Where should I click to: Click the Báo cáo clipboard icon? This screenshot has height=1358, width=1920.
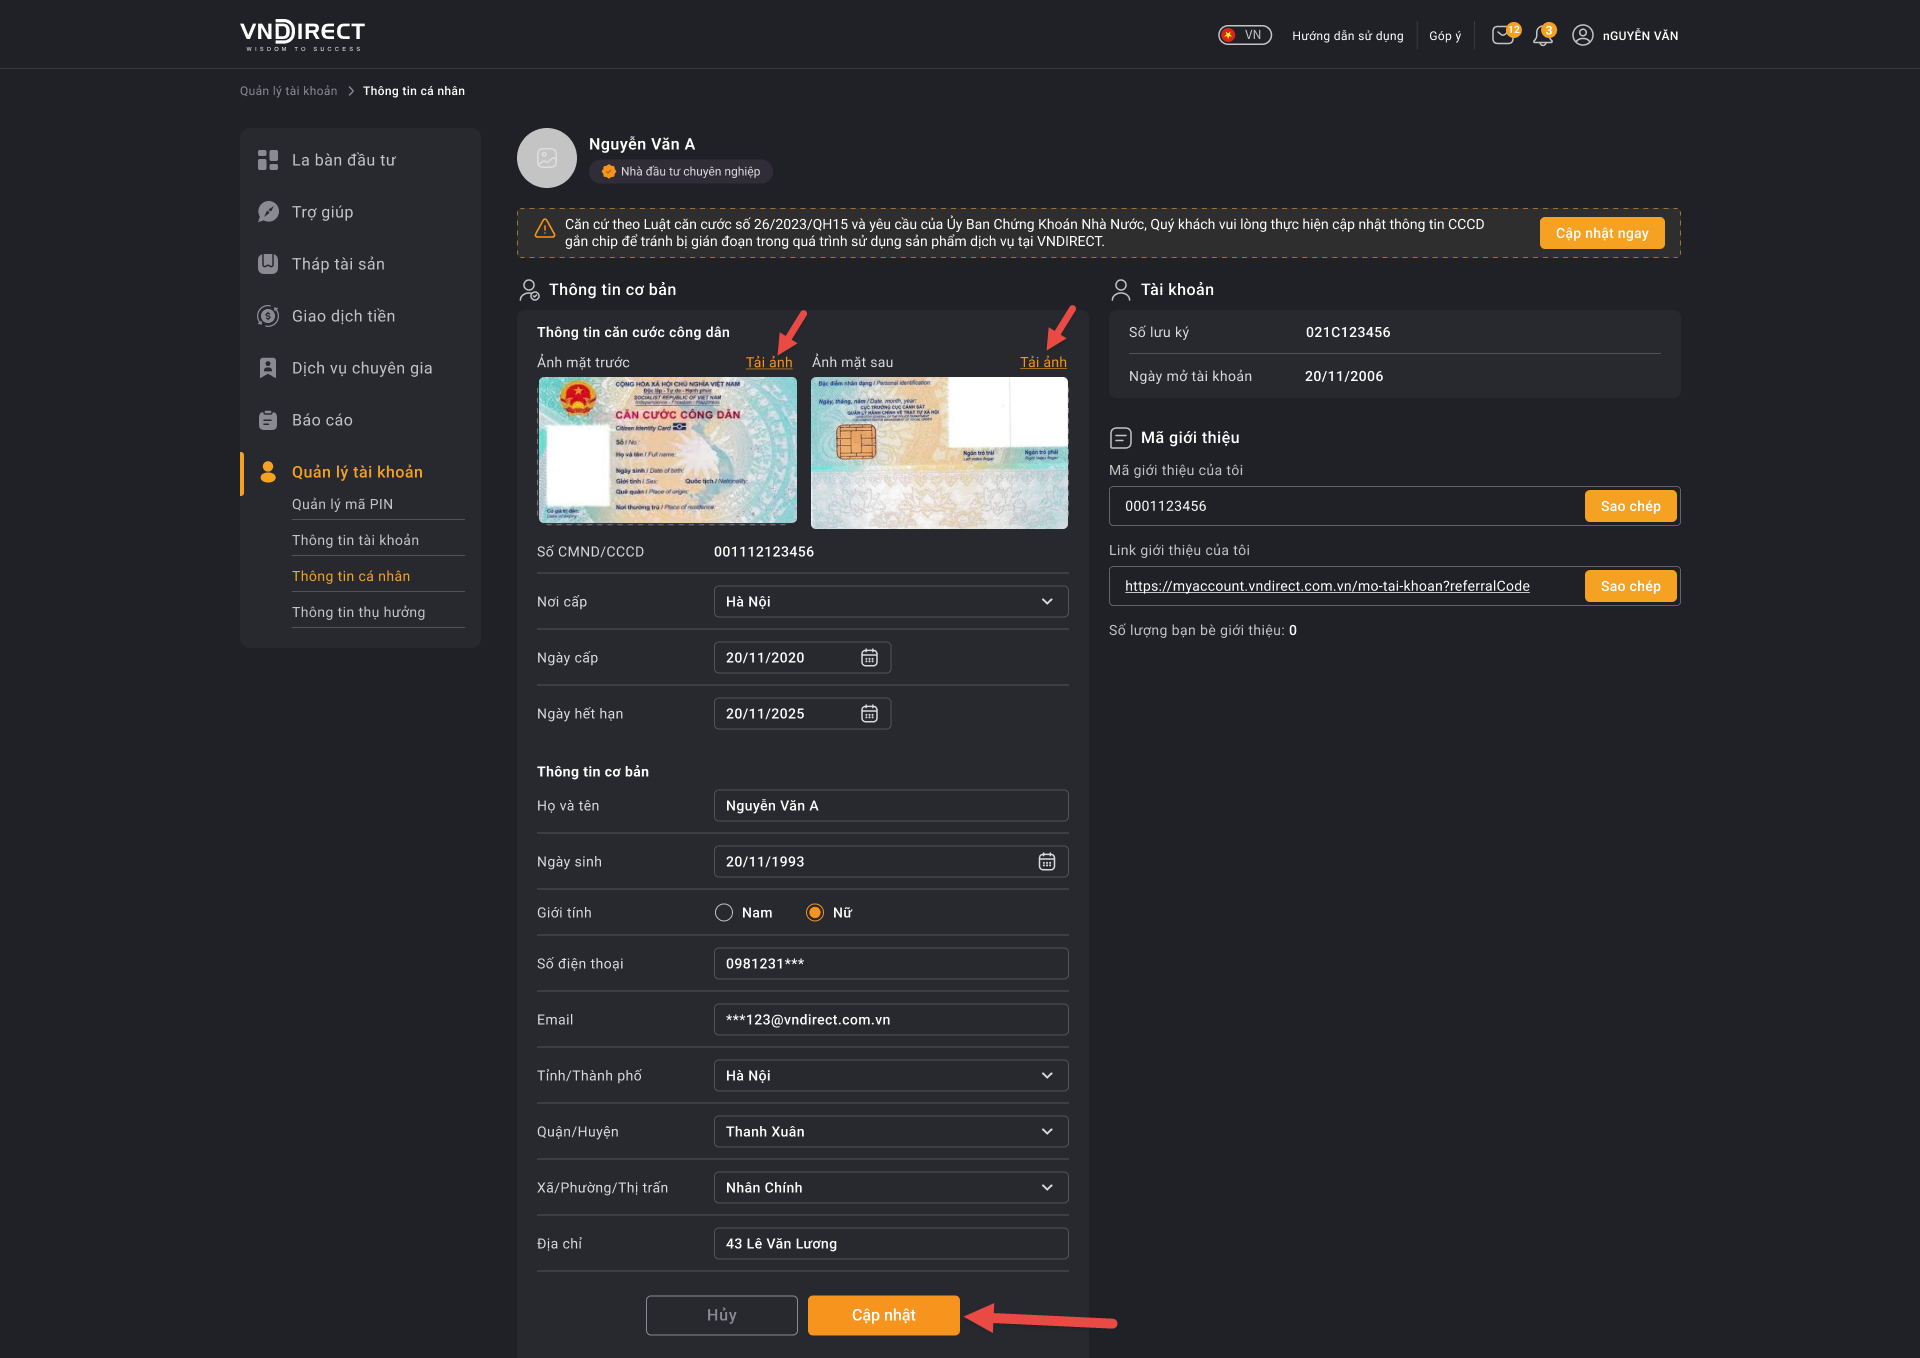coord(268,420)
